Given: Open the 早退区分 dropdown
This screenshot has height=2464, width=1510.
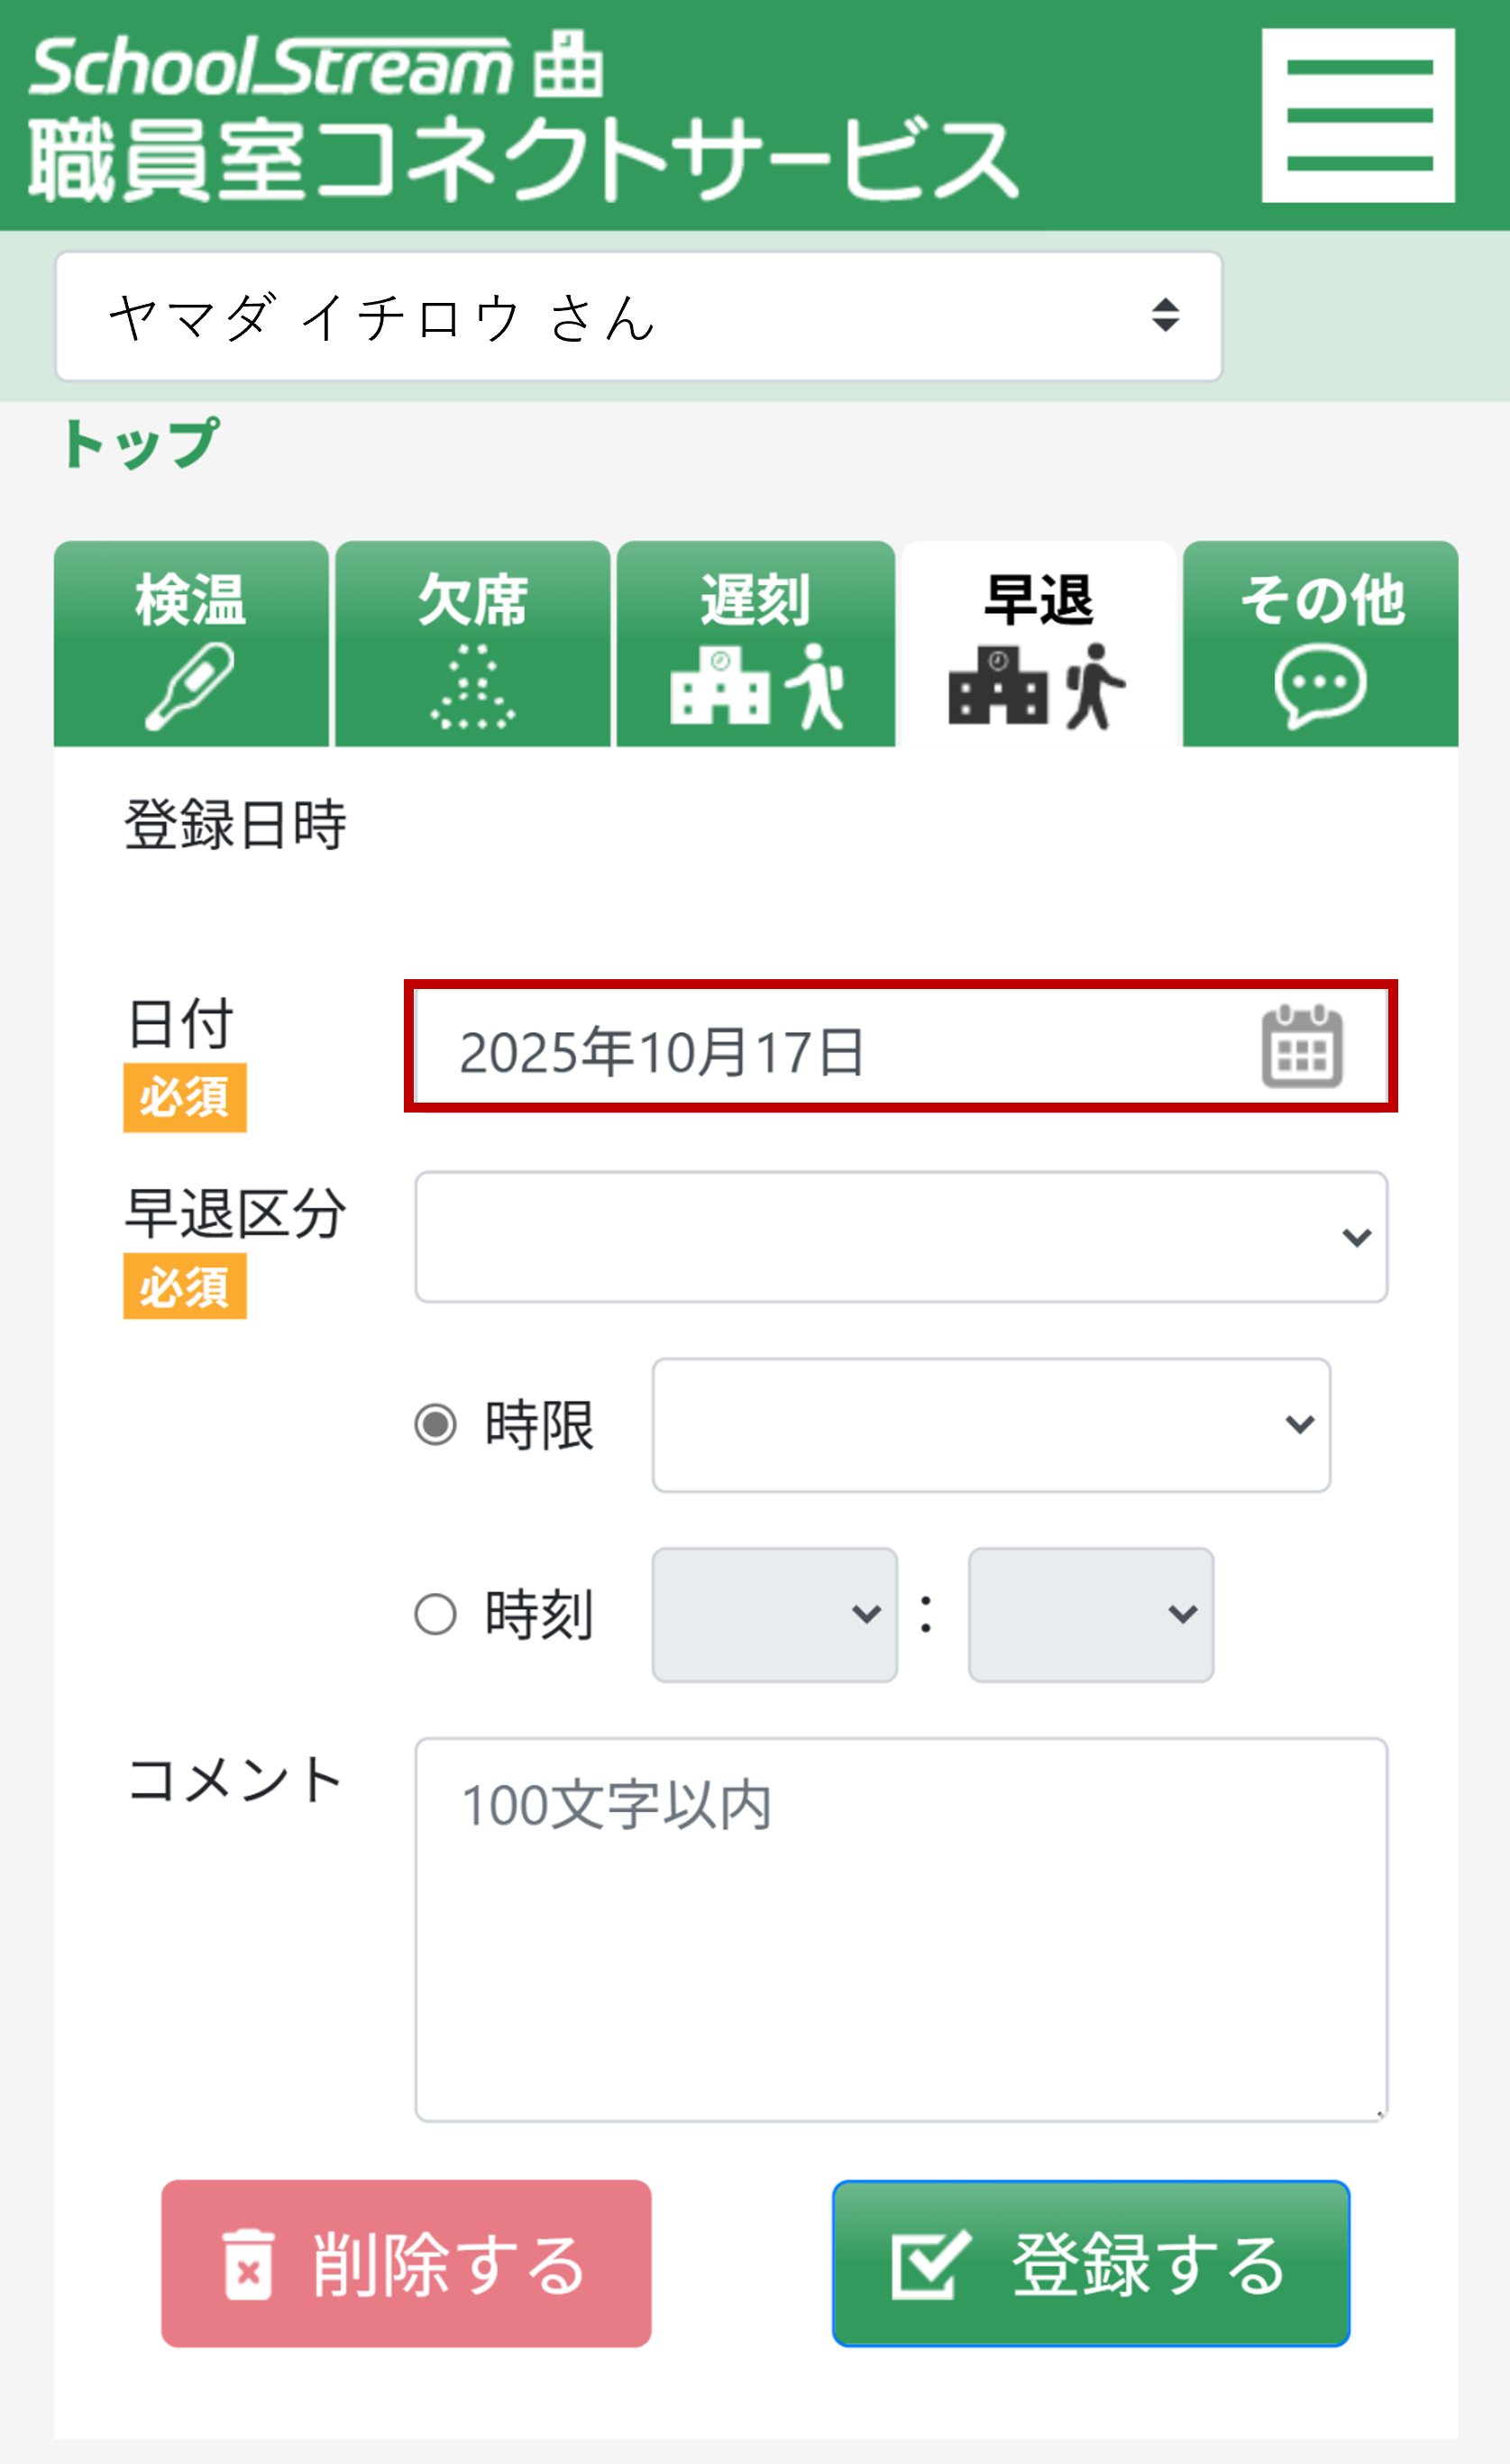Looking at the screenshot, I should pos(900,1238).
